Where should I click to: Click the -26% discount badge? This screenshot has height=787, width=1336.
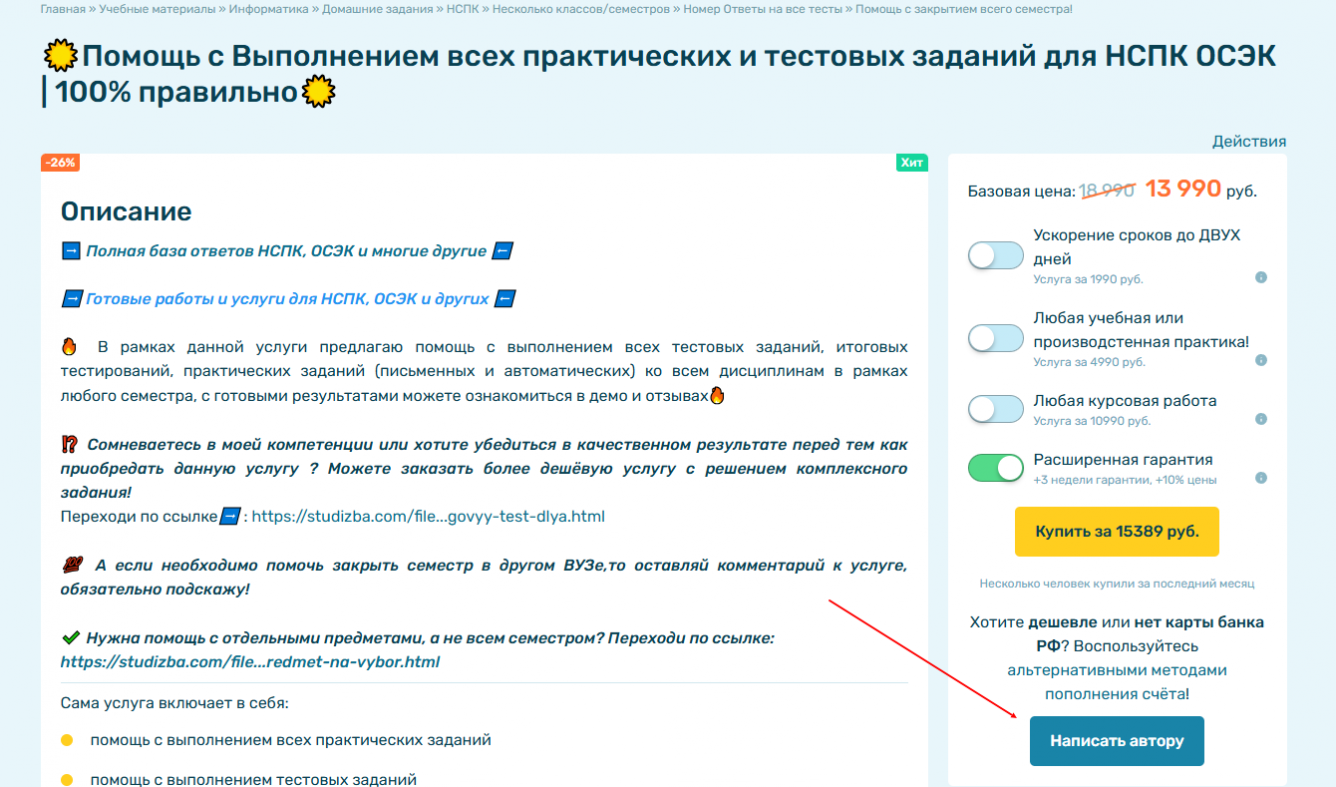60,163
